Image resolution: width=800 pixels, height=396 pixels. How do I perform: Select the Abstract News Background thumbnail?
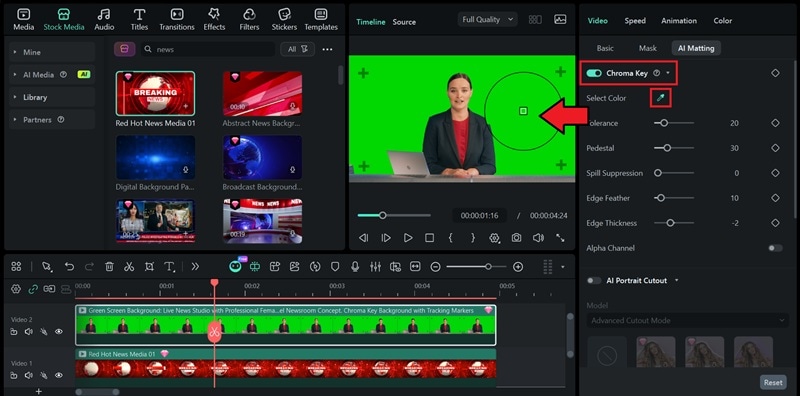tap(262, 93)
